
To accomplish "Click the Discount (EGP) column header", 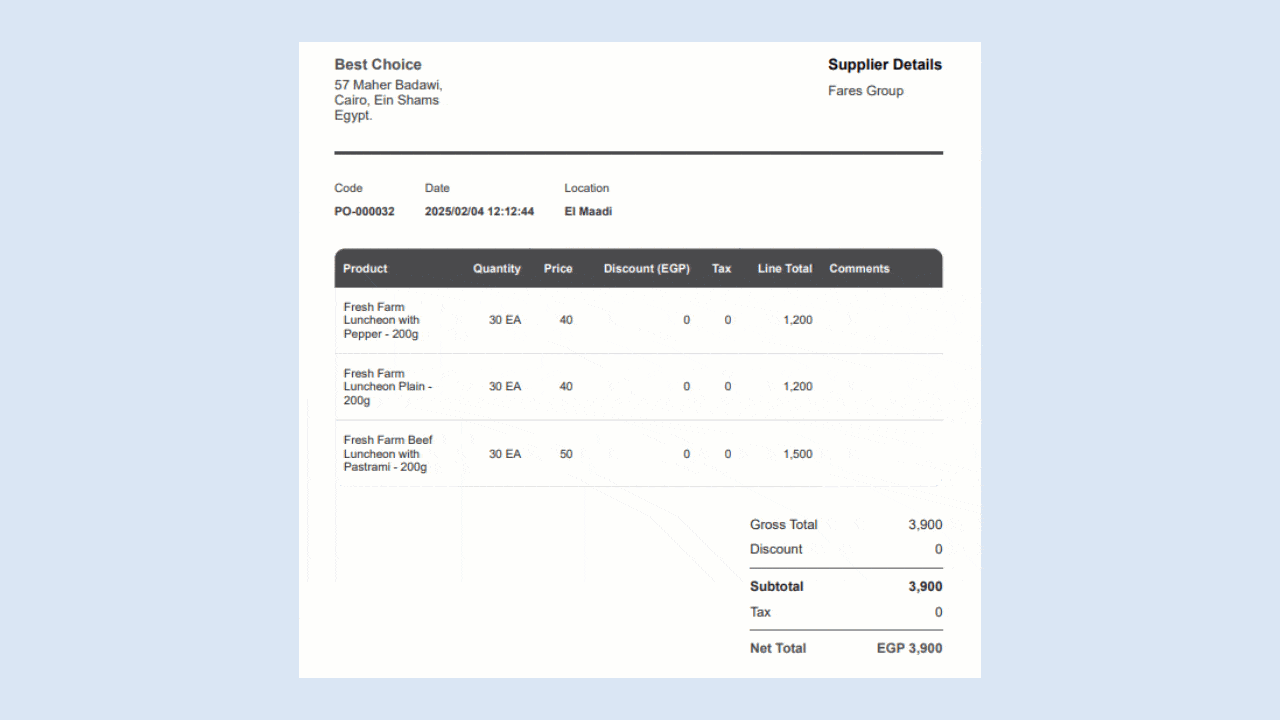I will [x=647, y=268].
